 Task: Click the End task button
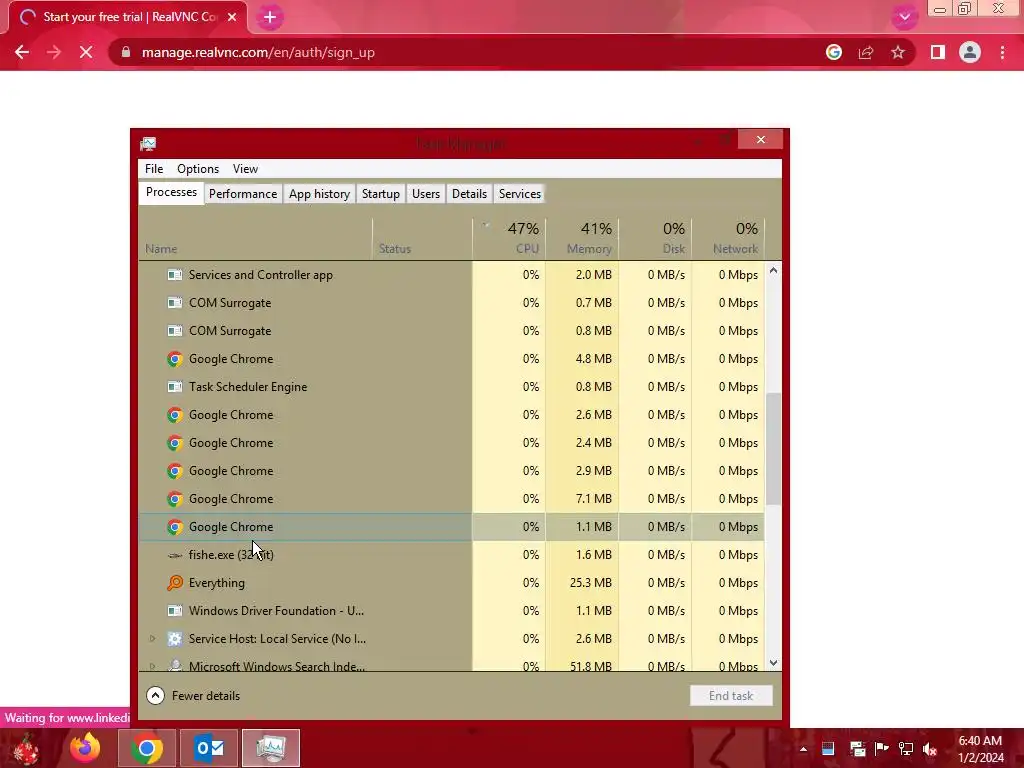click(731, 696)
